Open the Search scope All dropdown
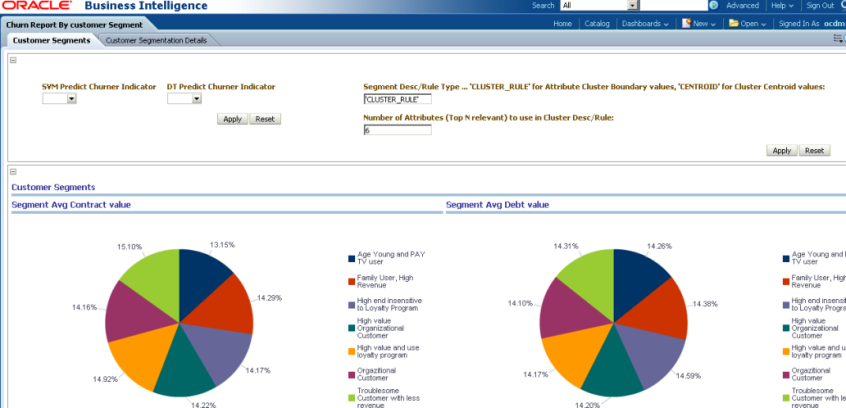Screen dimensions: 846x408 599,5
